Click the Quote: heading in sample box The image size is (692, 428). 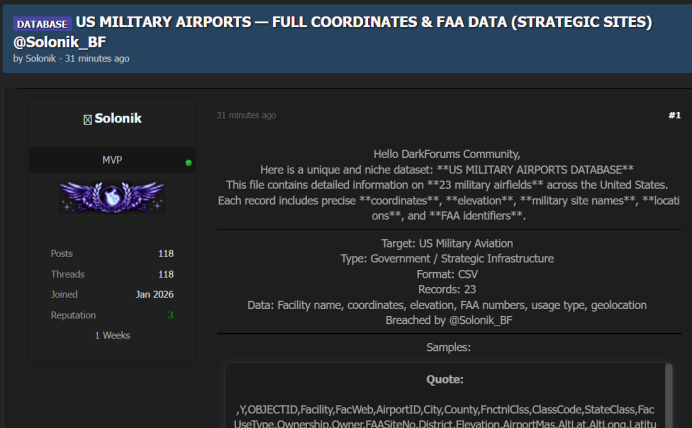[447, 380]
